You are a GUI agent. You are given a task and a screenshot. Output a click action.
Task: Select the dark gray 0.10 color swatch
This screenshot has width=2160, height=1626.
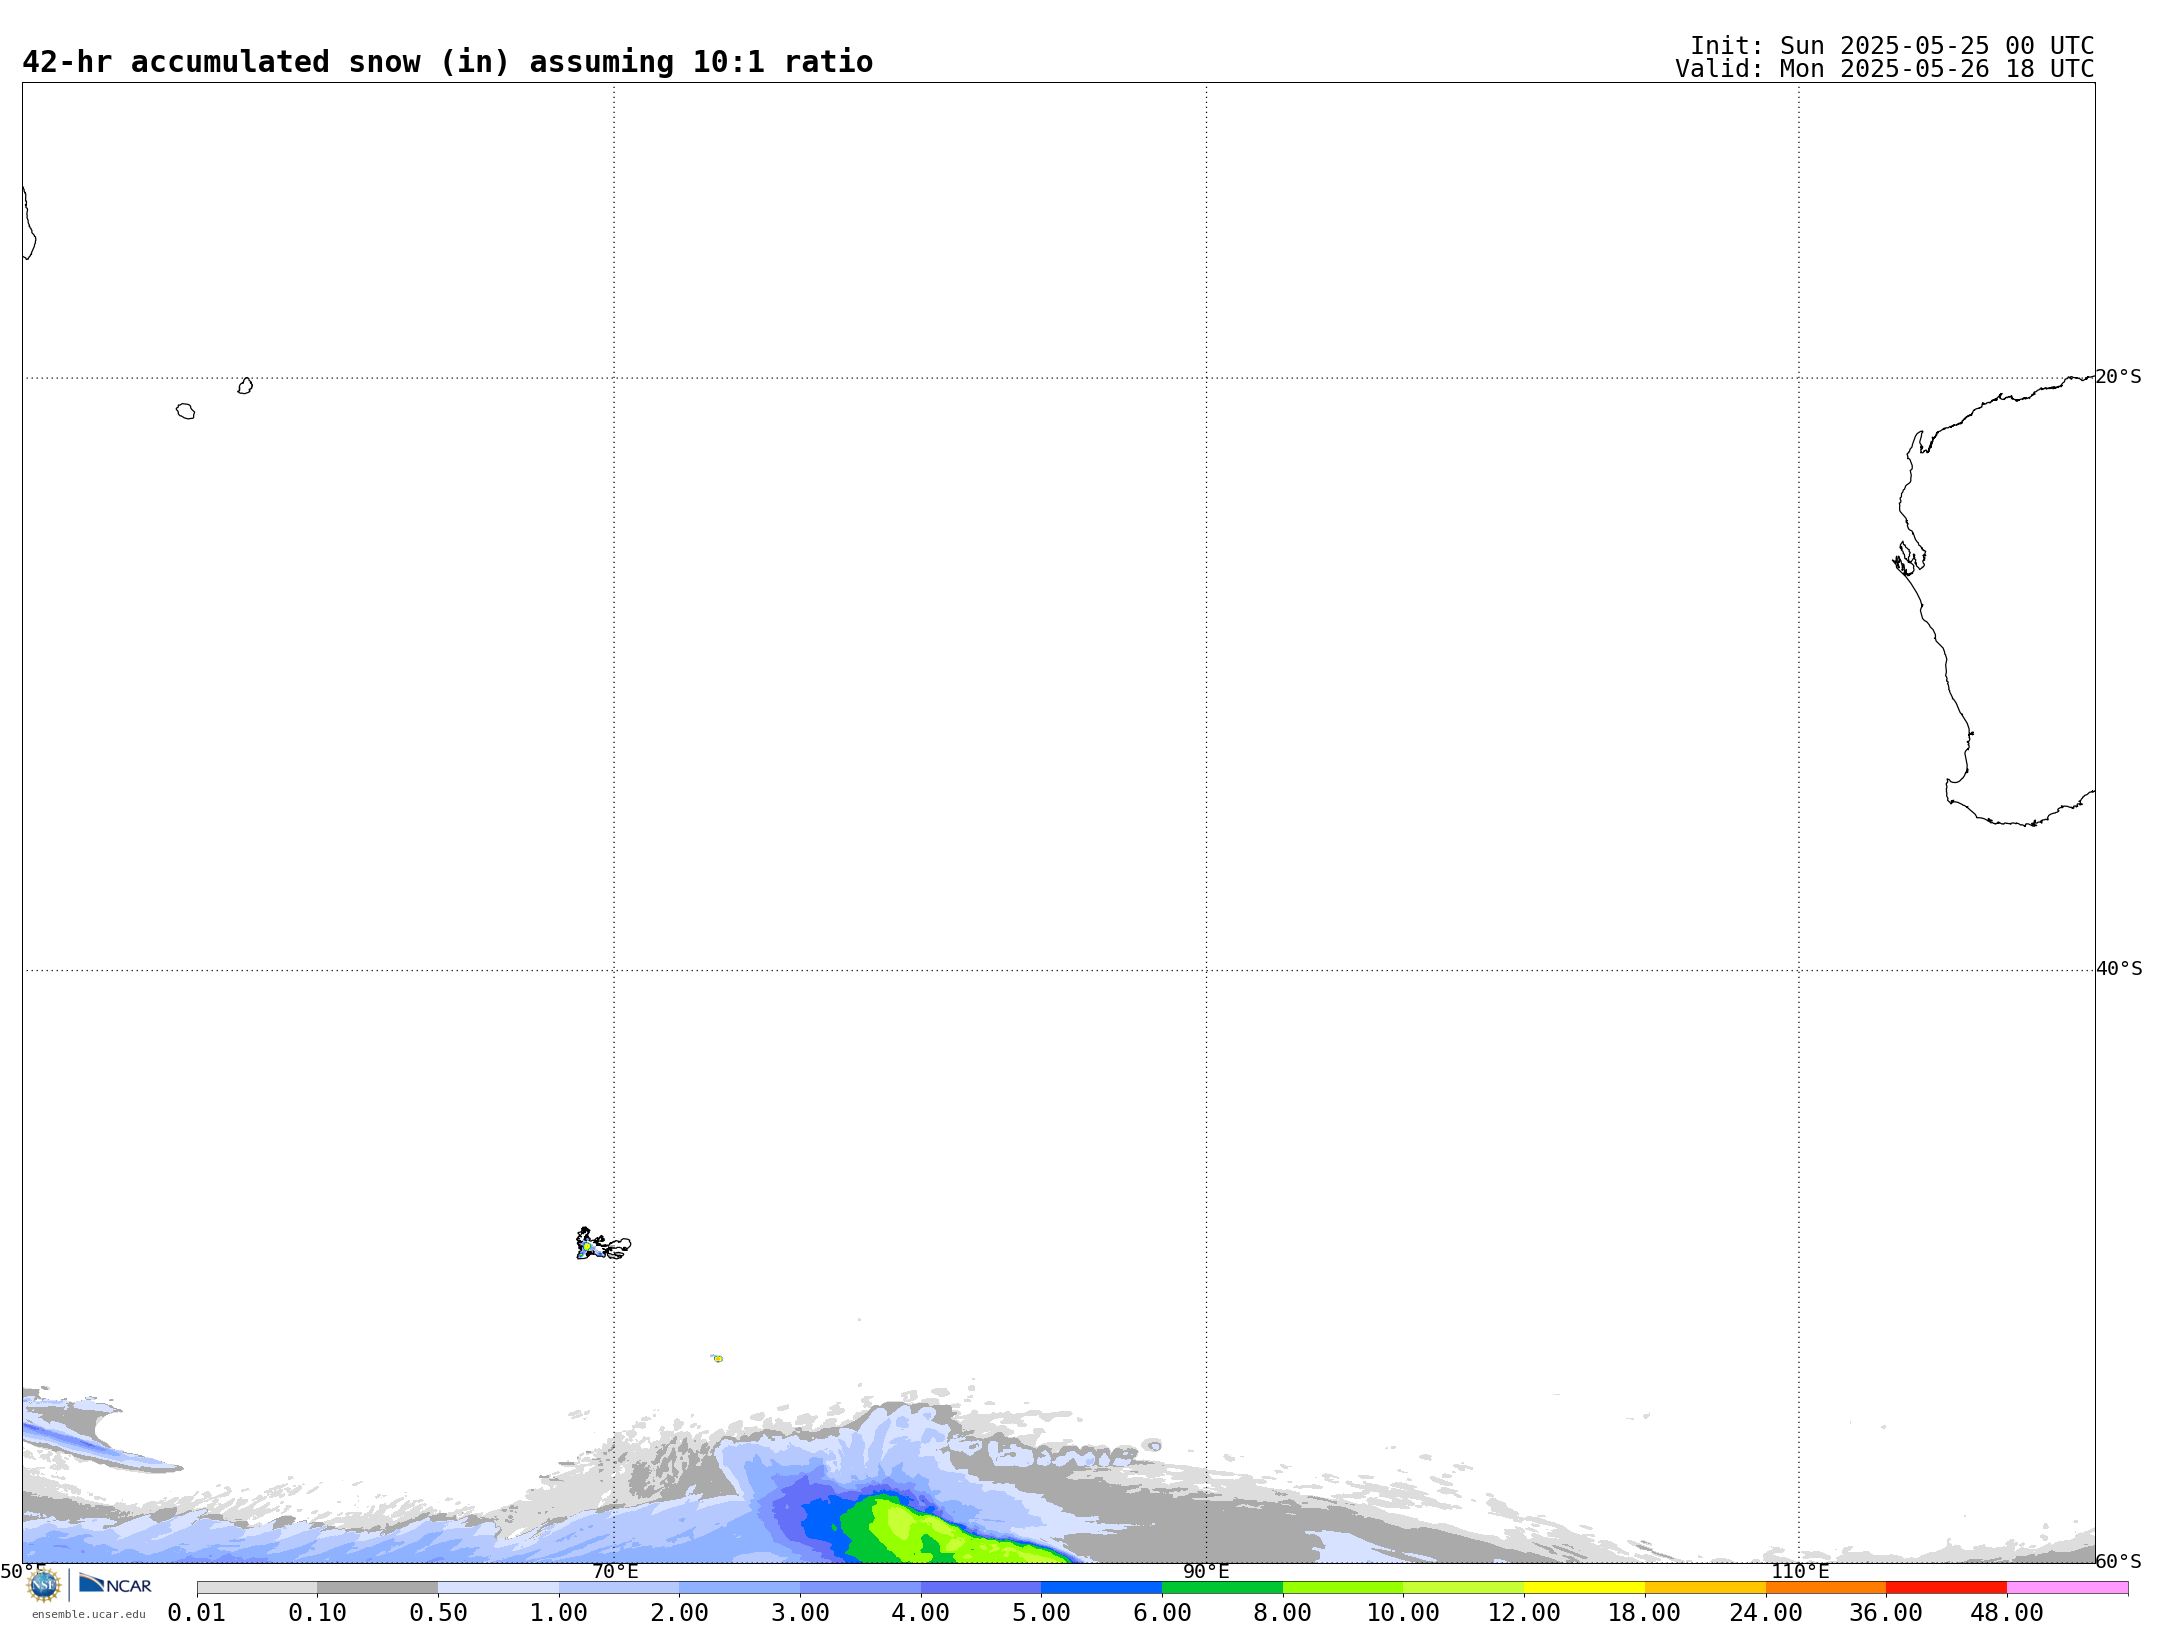377,1588
